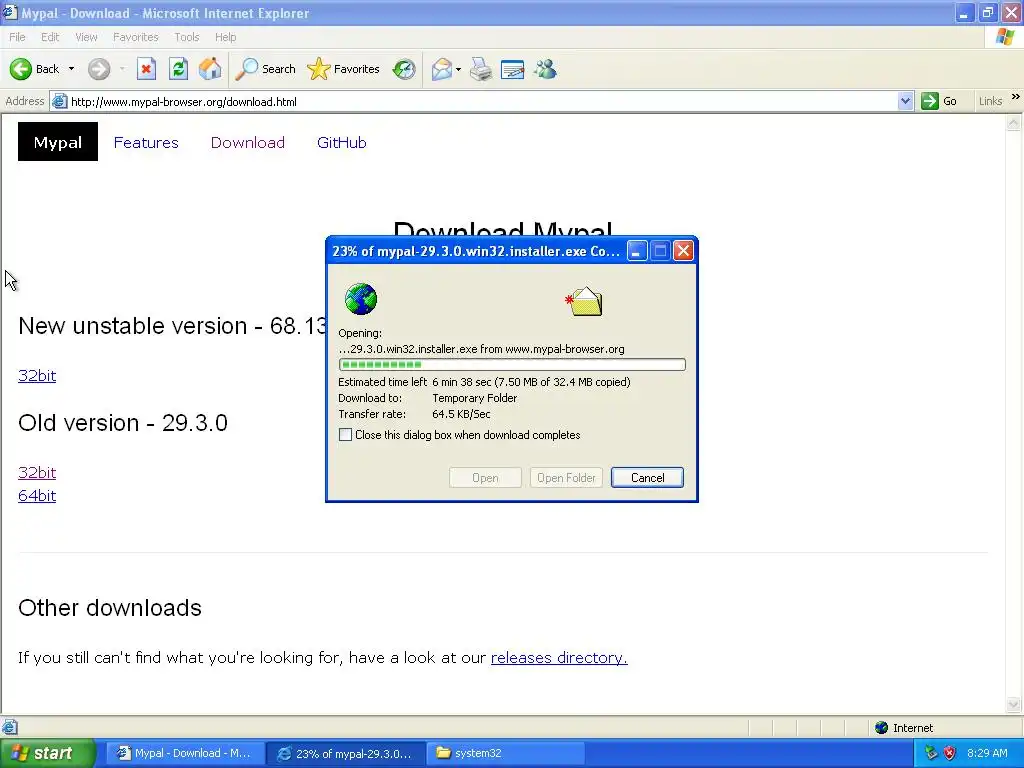Click the status bar page icon at left
1024x768 pixels.
(10, 727)
